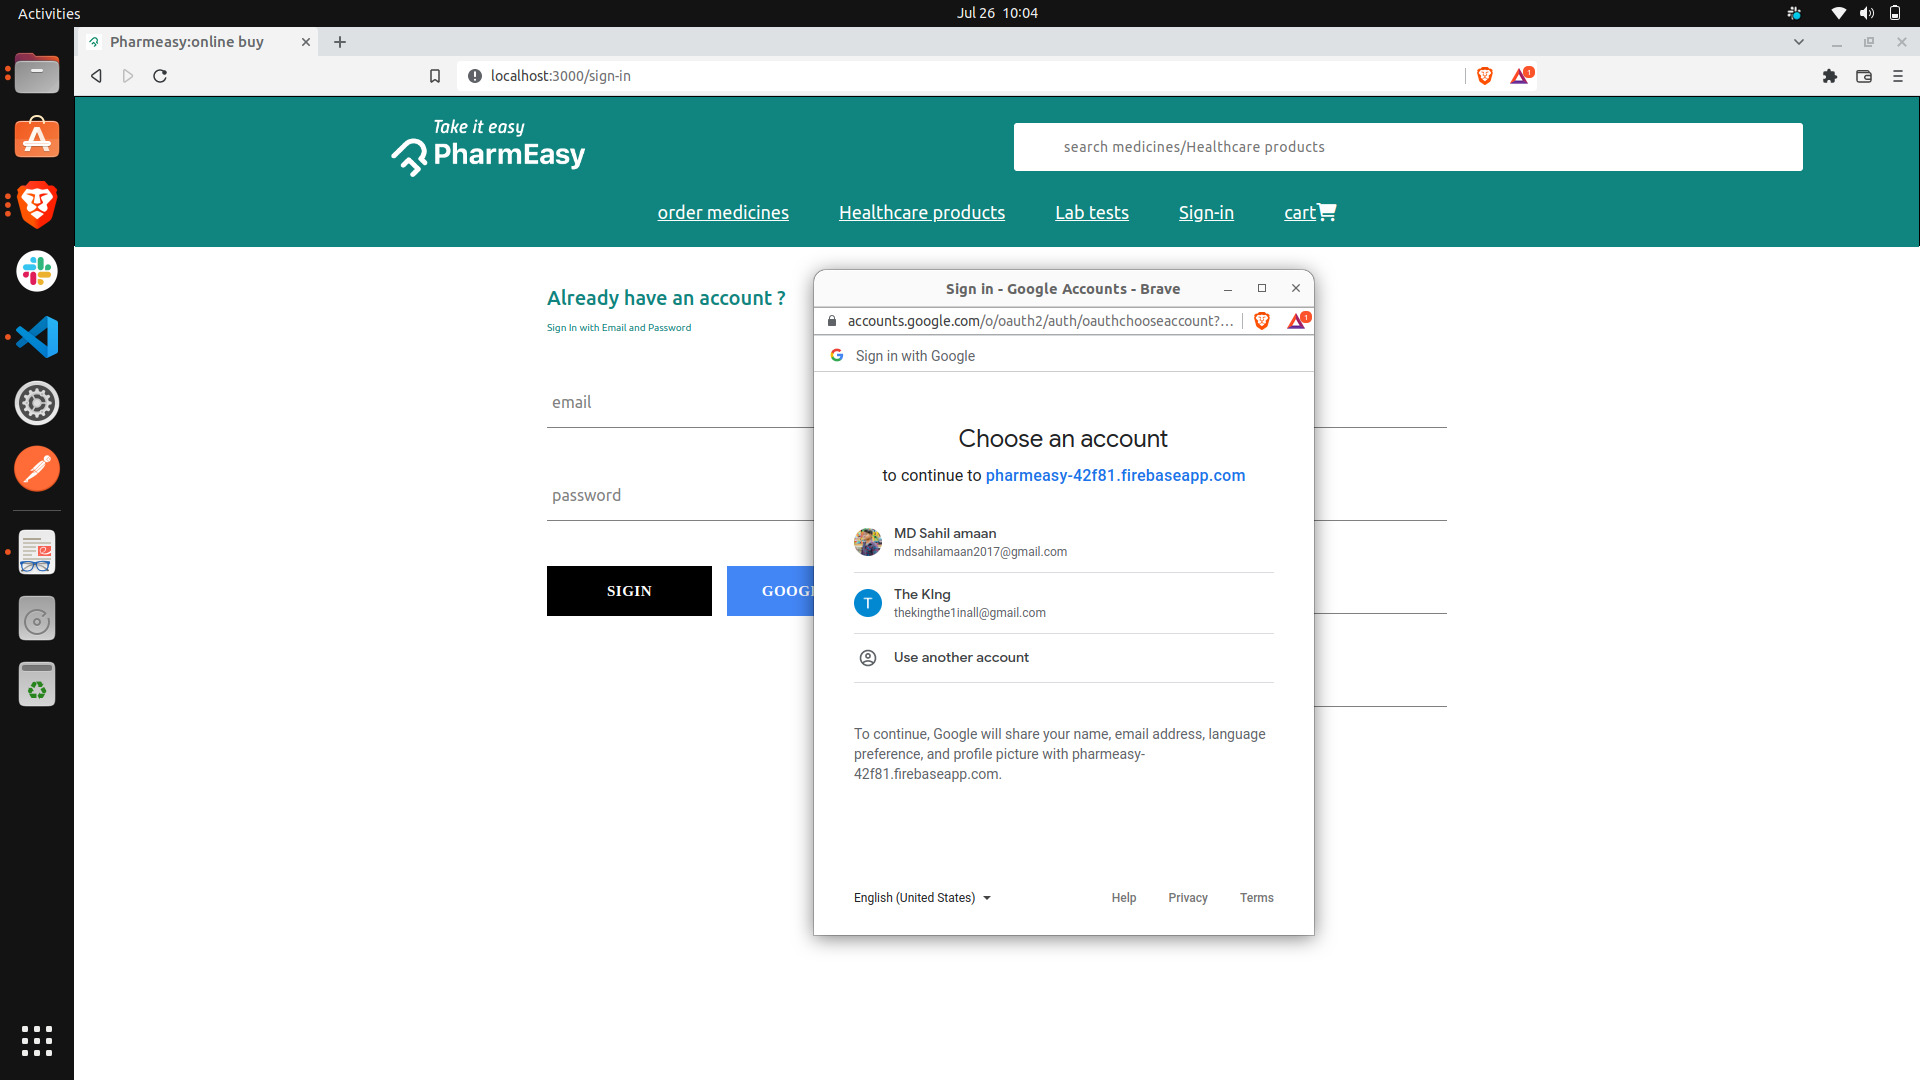Click the Google G icon in the popup
Viewport: 1920px width, 1080px height.
(836, 355)
